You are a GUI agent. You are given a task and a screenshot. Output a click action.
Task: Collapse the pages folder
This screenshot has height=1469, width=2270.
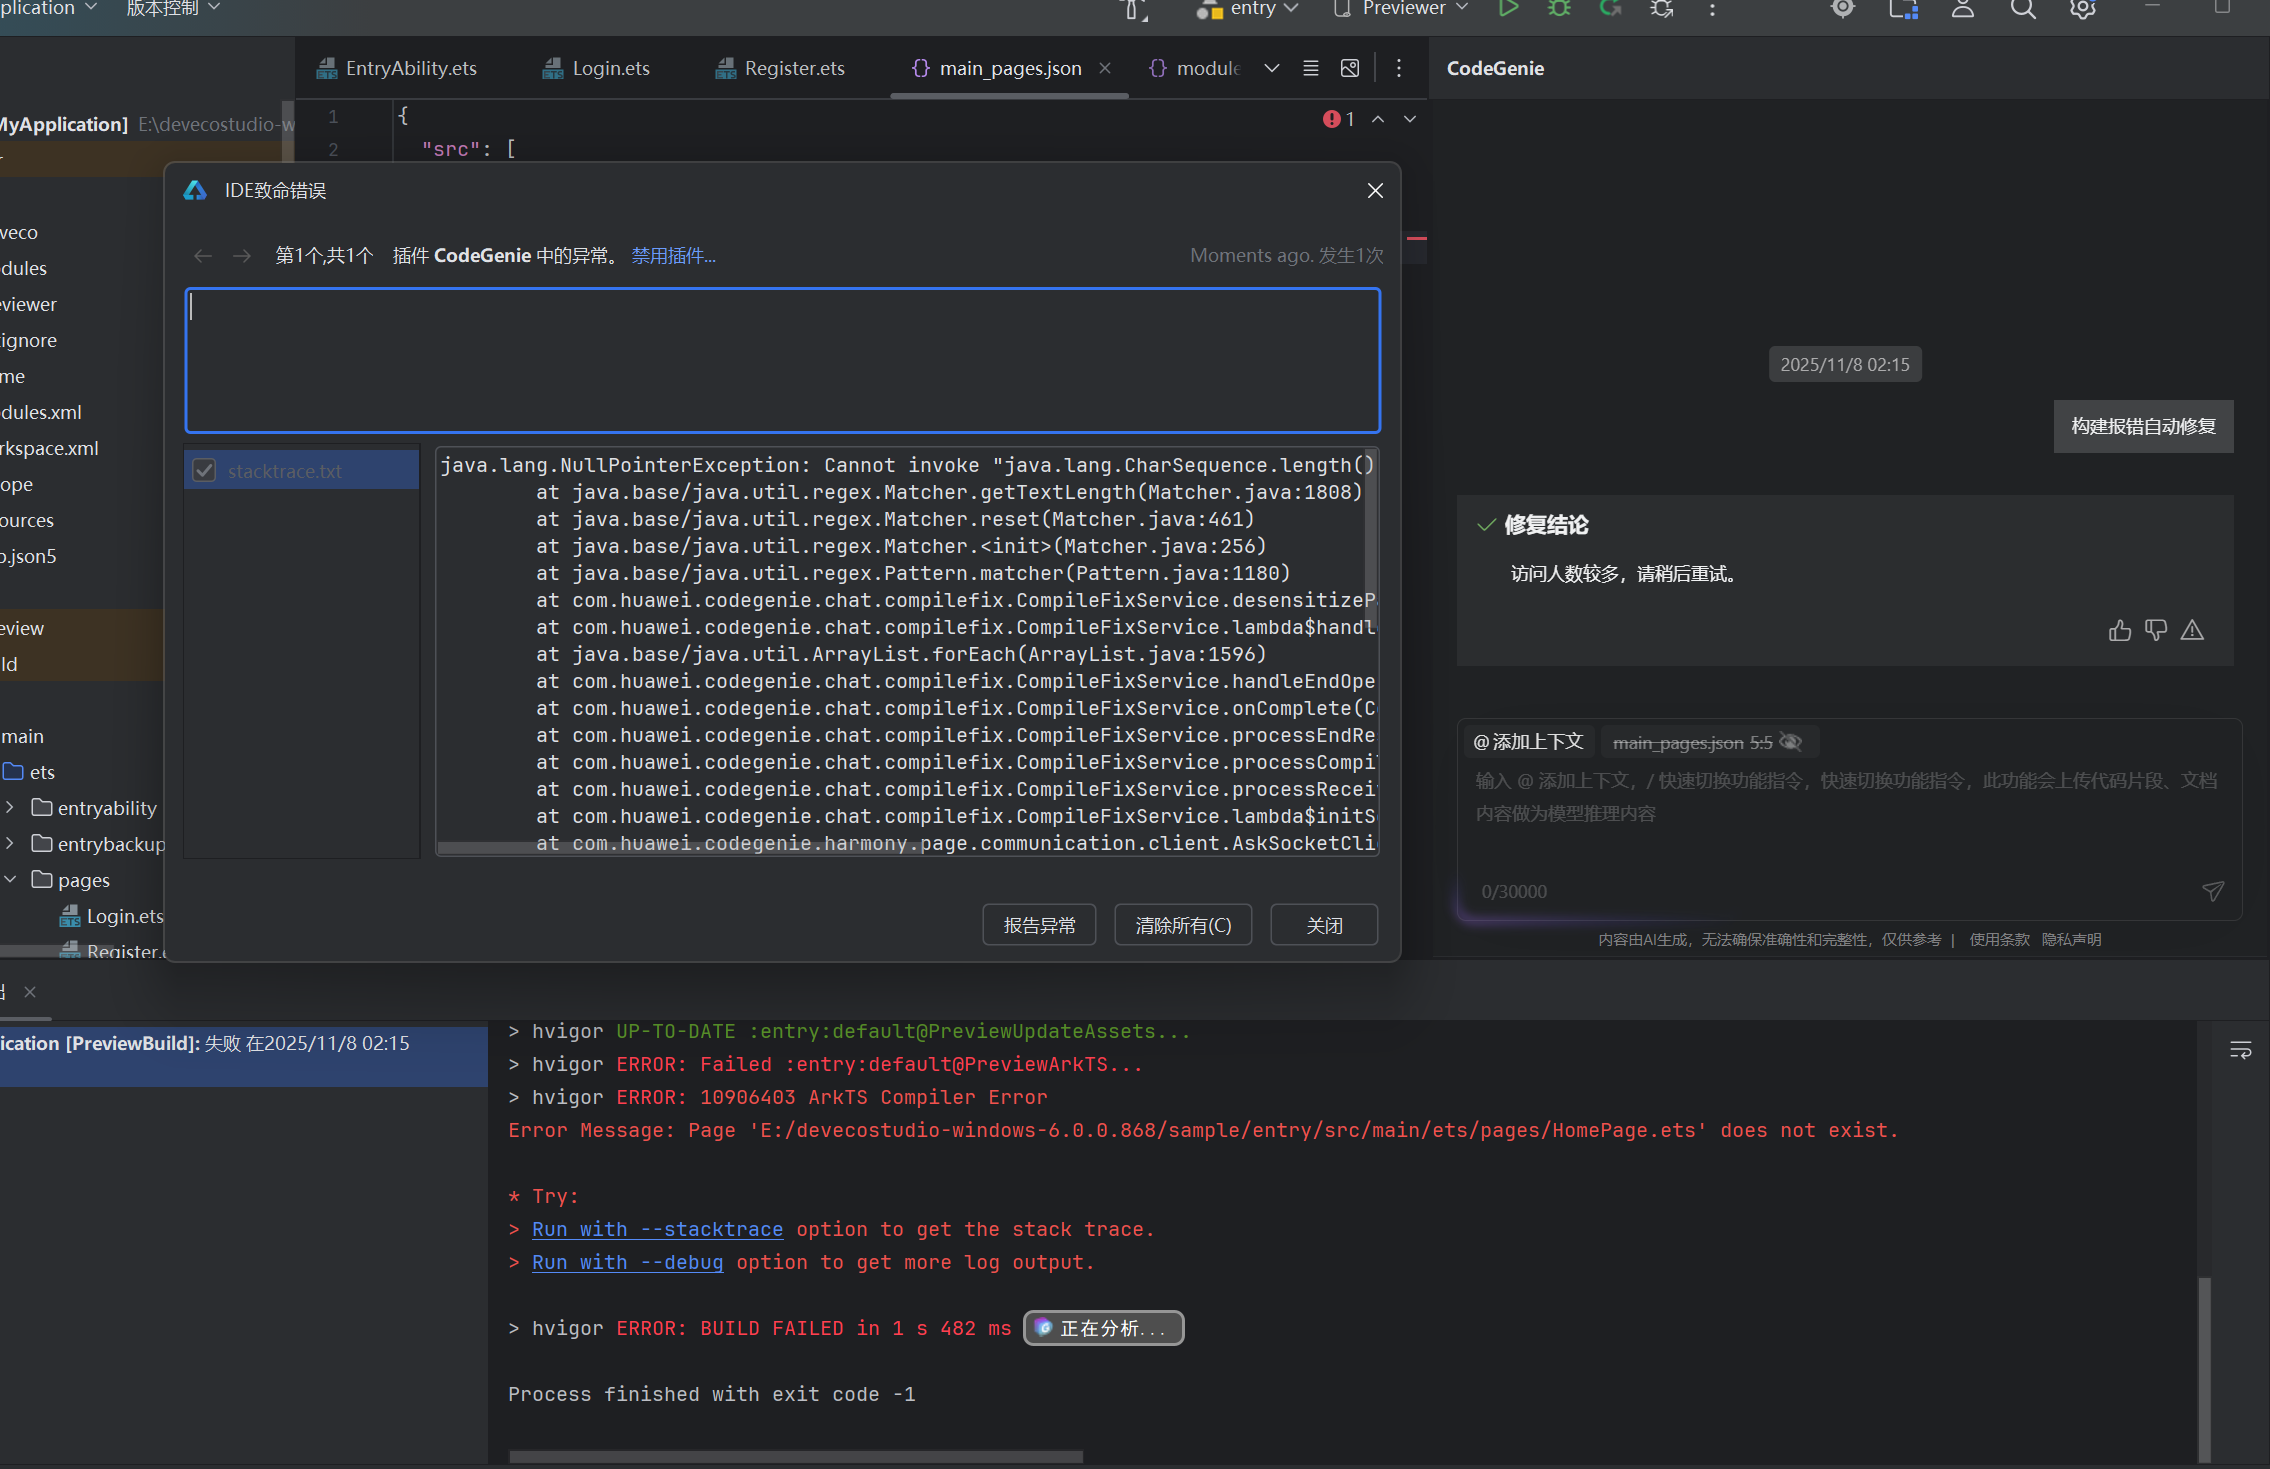(10, 880)
